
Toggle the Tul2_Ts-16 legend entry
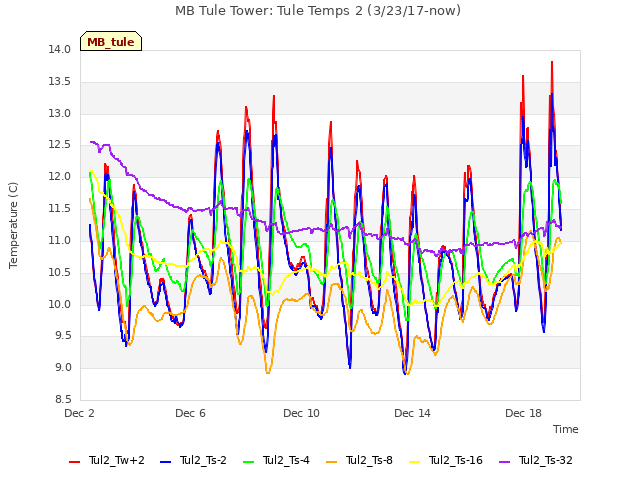point(446,461)
